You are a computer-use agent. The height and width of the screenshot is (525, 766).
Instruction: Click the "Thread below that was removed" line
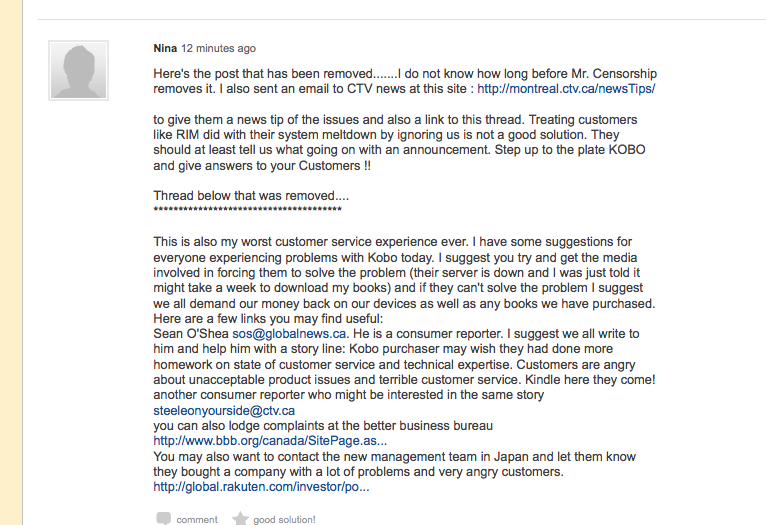(251, 195)
